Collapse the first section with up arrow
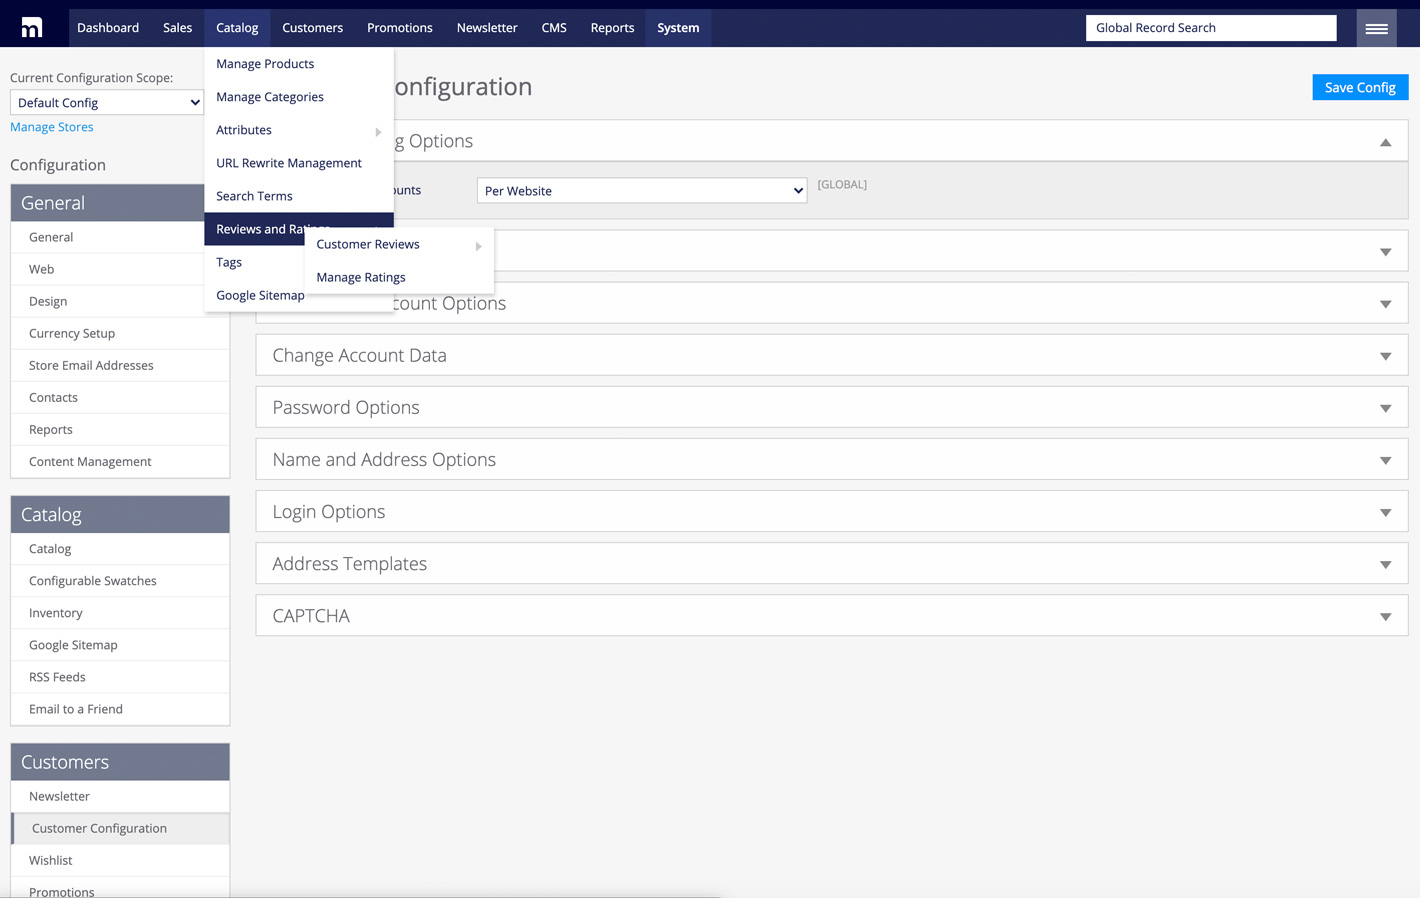The width and height of the screenshot is (1420, 898). tap(1385, 142)
